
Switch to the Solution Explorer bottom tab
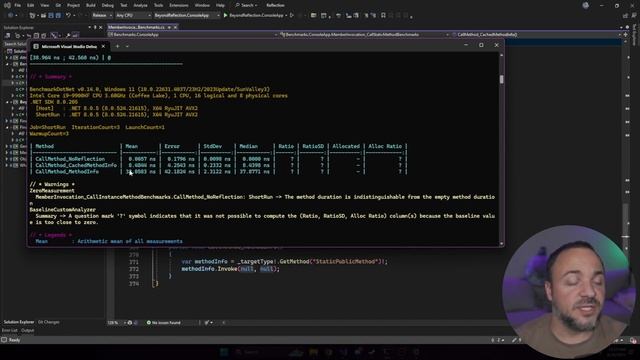pos(19,322)
